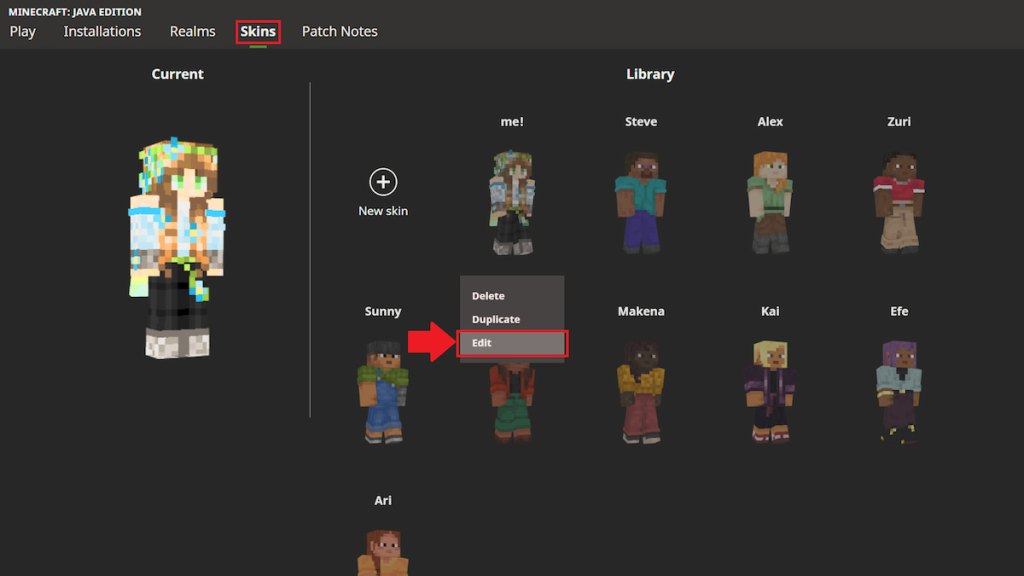Image resolution: width=1024 pixels, height=576 pixels.
Task: Click the 'Kai' skin name
Action: [x=770, y=312]
